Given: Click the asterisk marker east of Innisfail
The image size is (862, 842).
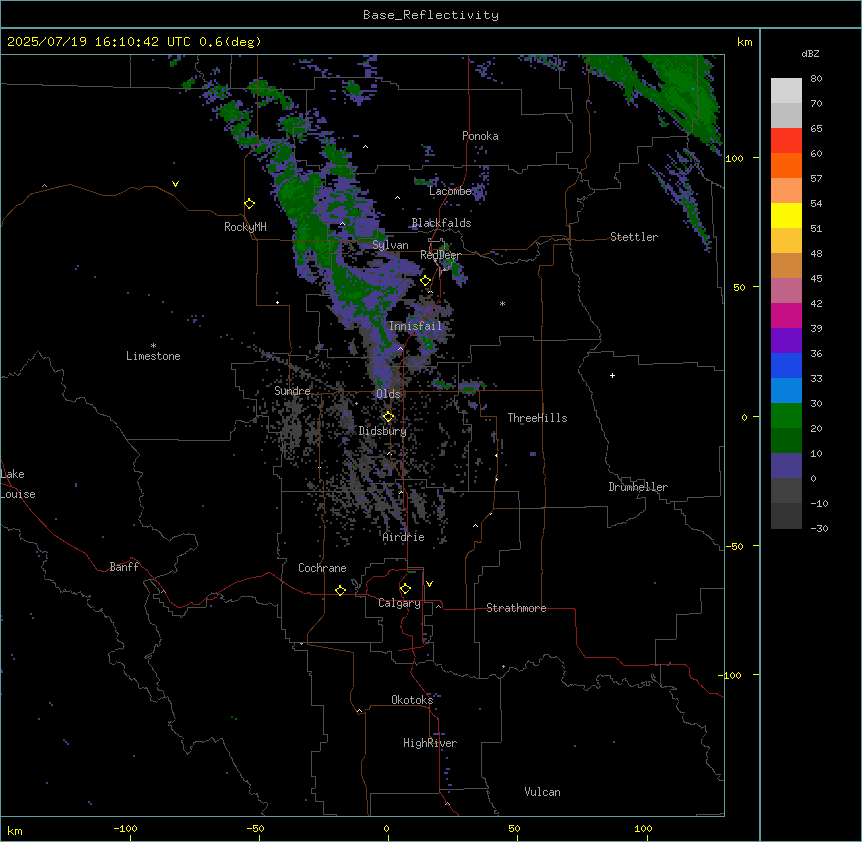Looking at the screenshot, I should 502,303.
